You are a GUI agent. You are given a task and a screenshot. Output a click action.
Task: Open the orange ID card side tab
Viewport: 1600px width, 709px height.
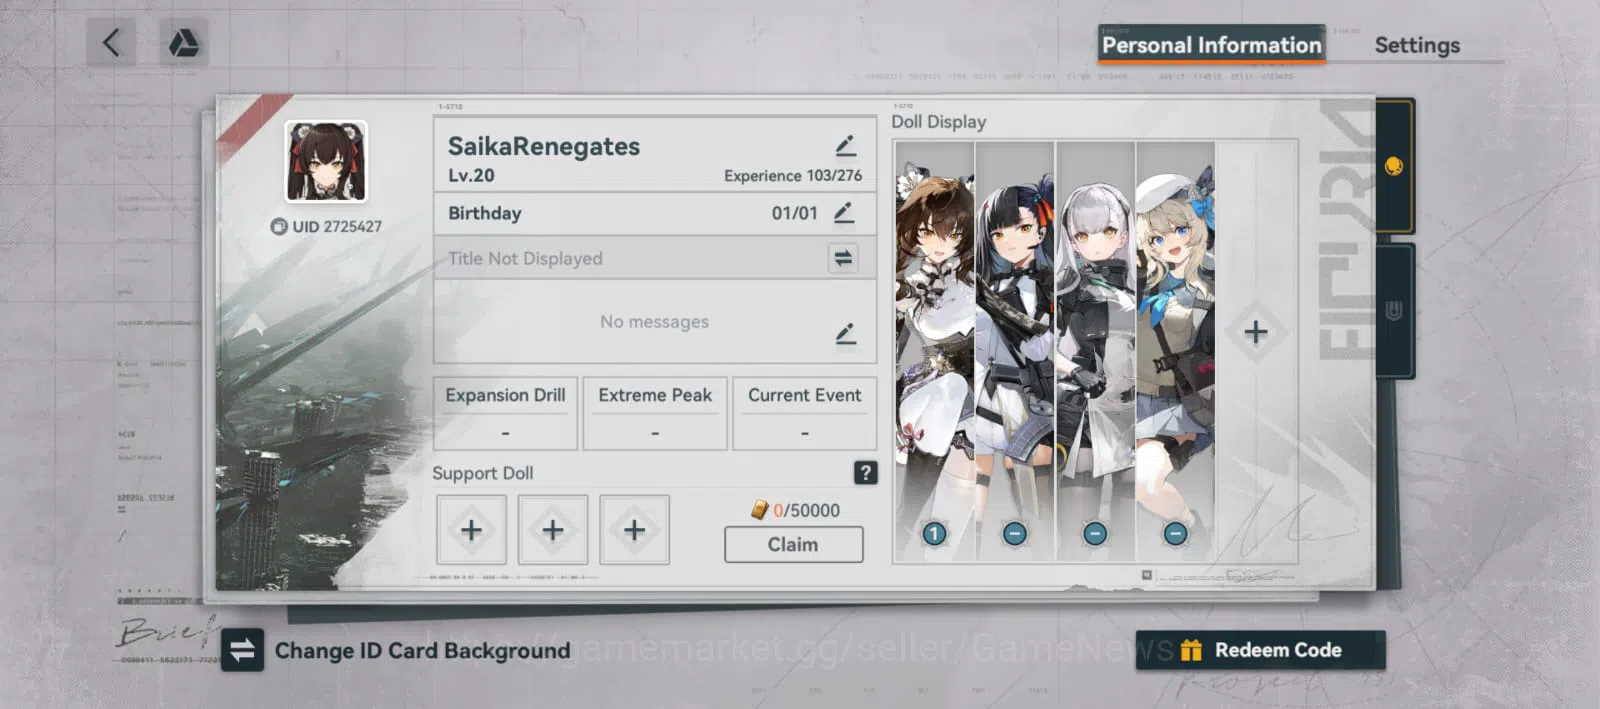[x=1394, y=166]
